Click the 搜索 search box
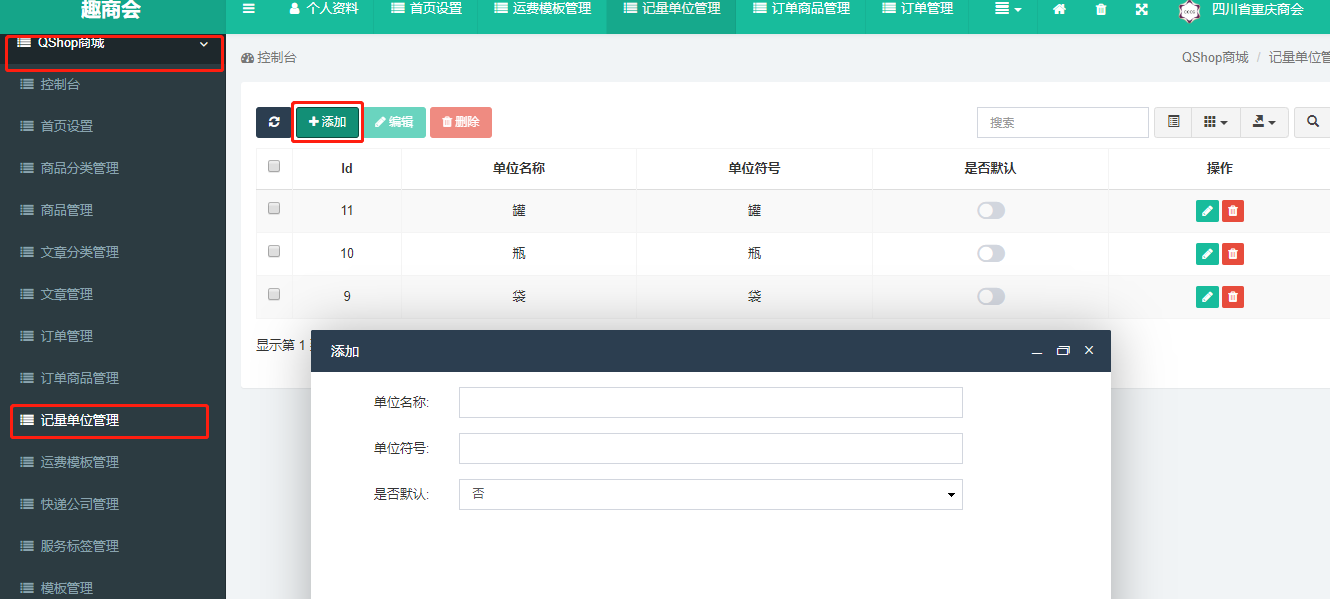Image resolution: width=1330 pixels, height=599 pixels. (x=1062, y=122)
